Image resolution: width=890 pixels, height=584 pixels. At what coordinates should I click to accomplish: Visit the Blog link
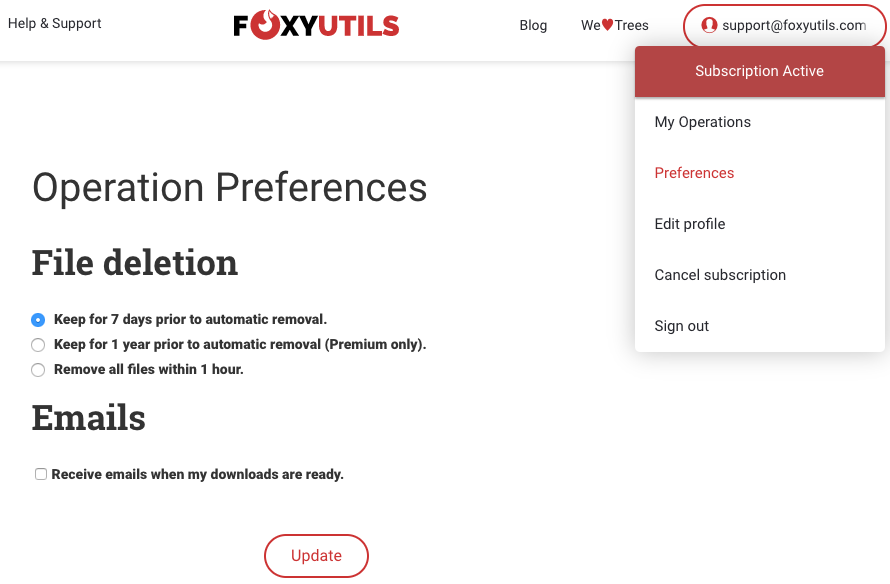click(x=533, y=26)
